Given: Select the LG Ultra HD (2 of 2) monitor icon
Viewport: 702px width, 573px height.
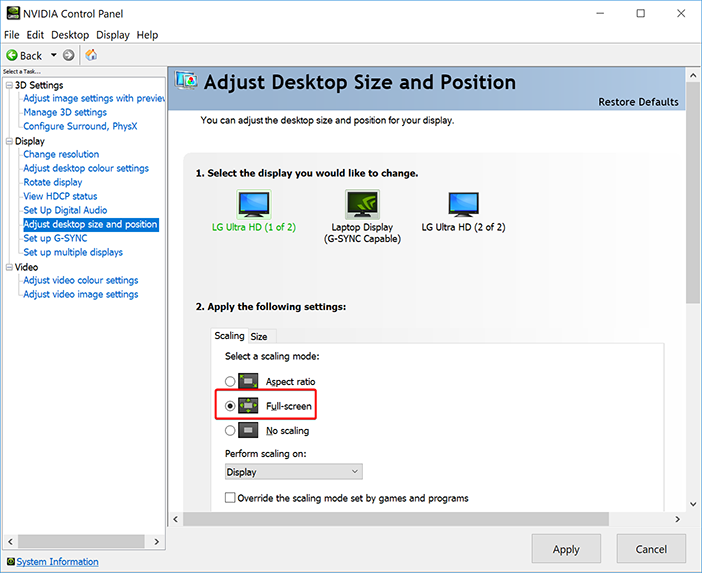Looking at the screenshot, I should click(463, 204).
